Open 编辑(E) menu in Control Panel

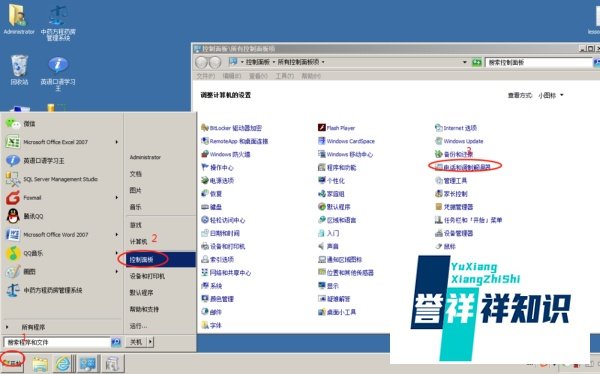[232, 76]
